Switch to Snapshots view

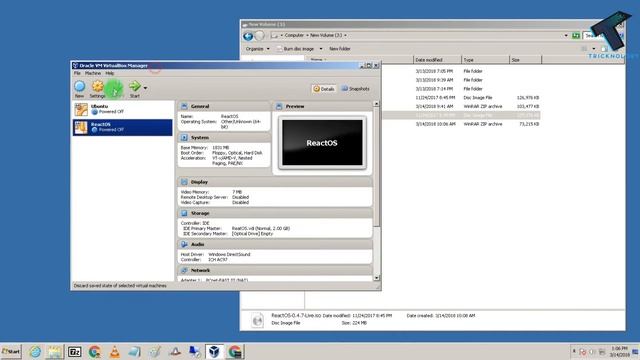[x=356, y=89]
